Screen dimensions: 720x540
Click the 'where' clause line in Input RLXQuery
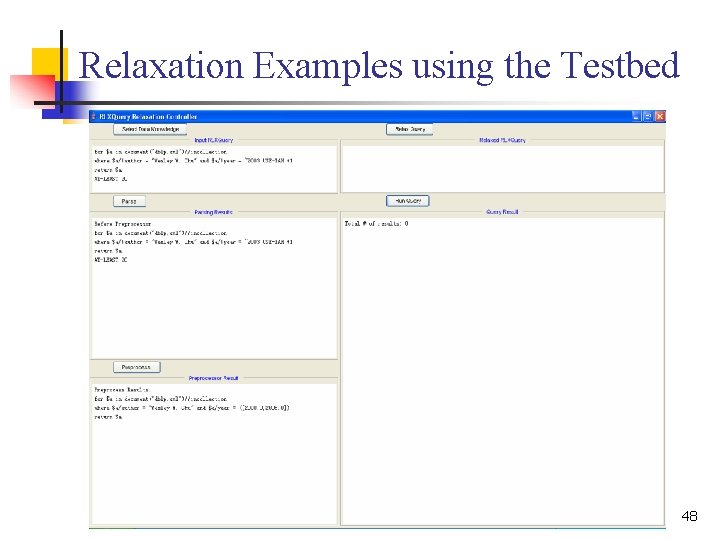(x=193, y=161)
